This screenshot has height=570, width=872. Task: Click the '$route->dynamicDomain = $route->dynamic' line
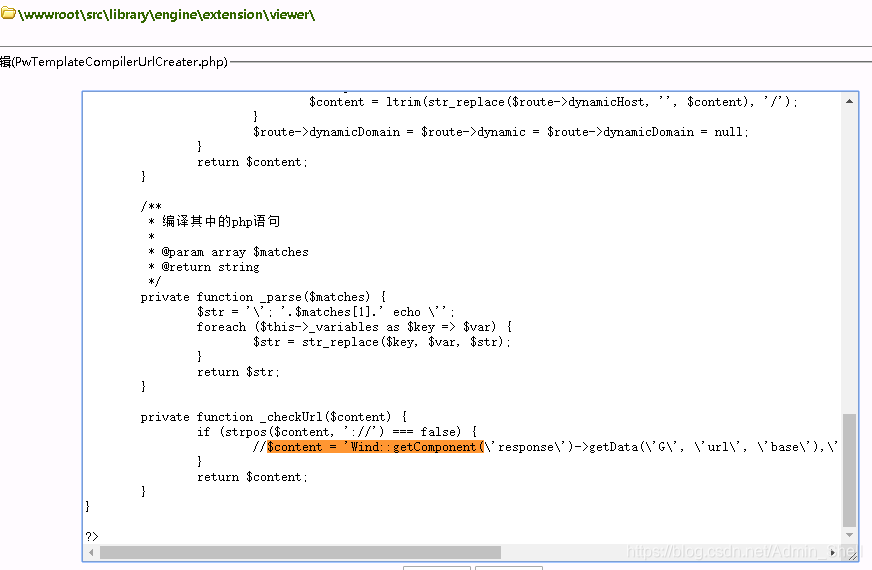point(501,132)
